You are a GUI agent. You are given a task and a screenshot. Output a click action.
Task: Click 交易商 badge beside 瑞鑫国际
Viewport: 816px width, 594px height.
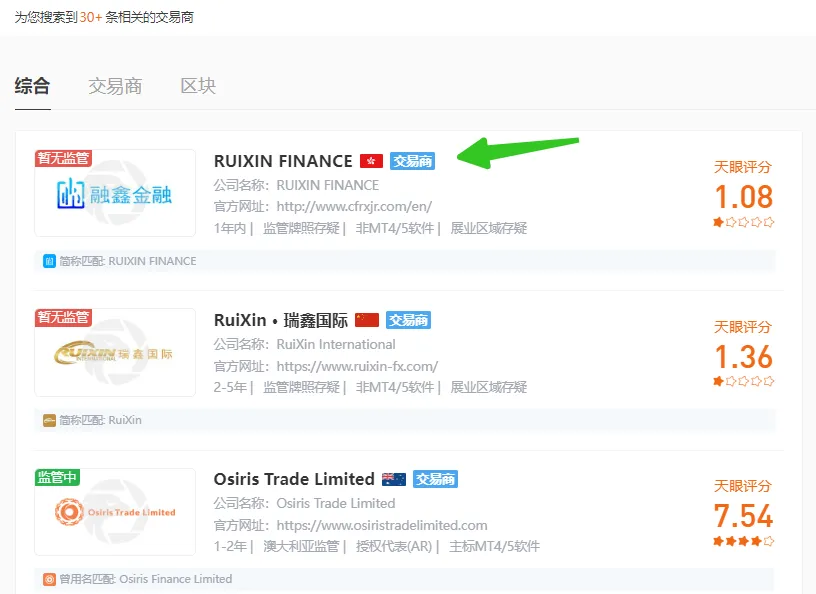(x=409, y=320)
